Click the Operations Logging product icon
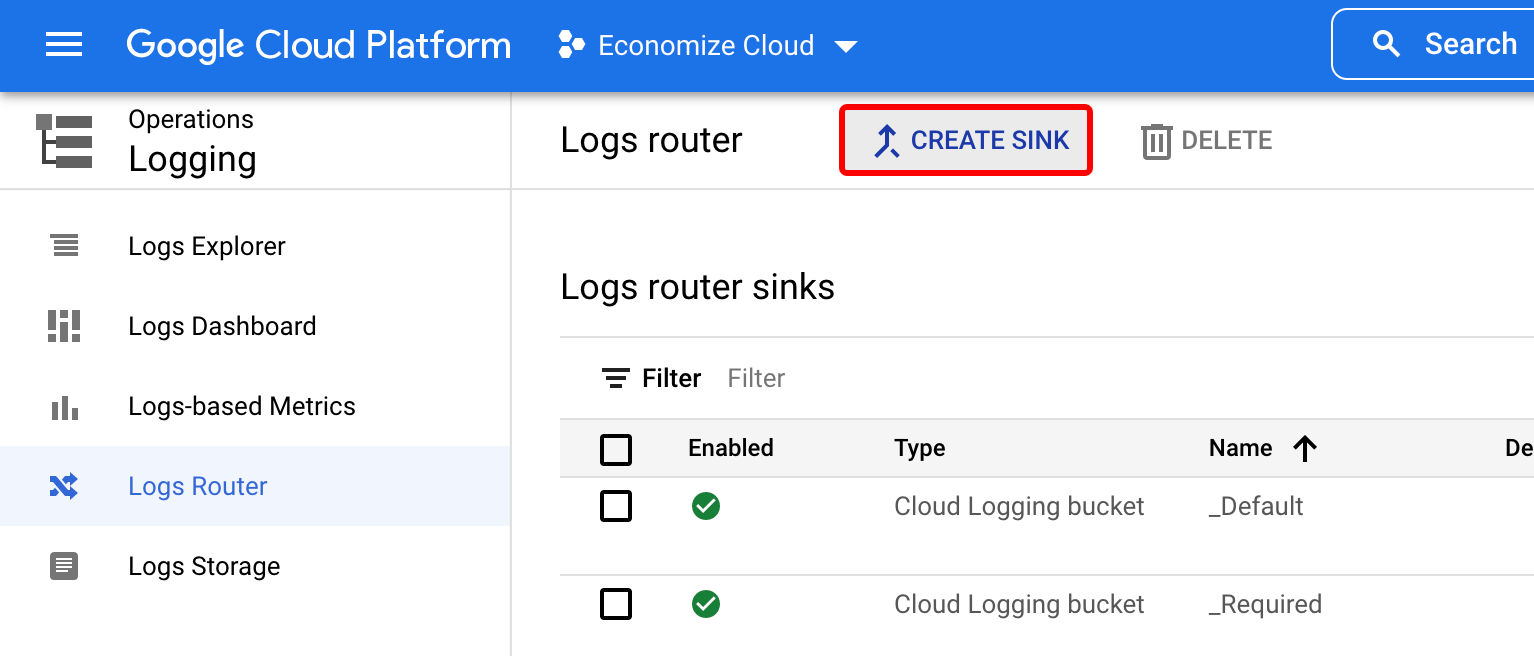 point(65,140)
